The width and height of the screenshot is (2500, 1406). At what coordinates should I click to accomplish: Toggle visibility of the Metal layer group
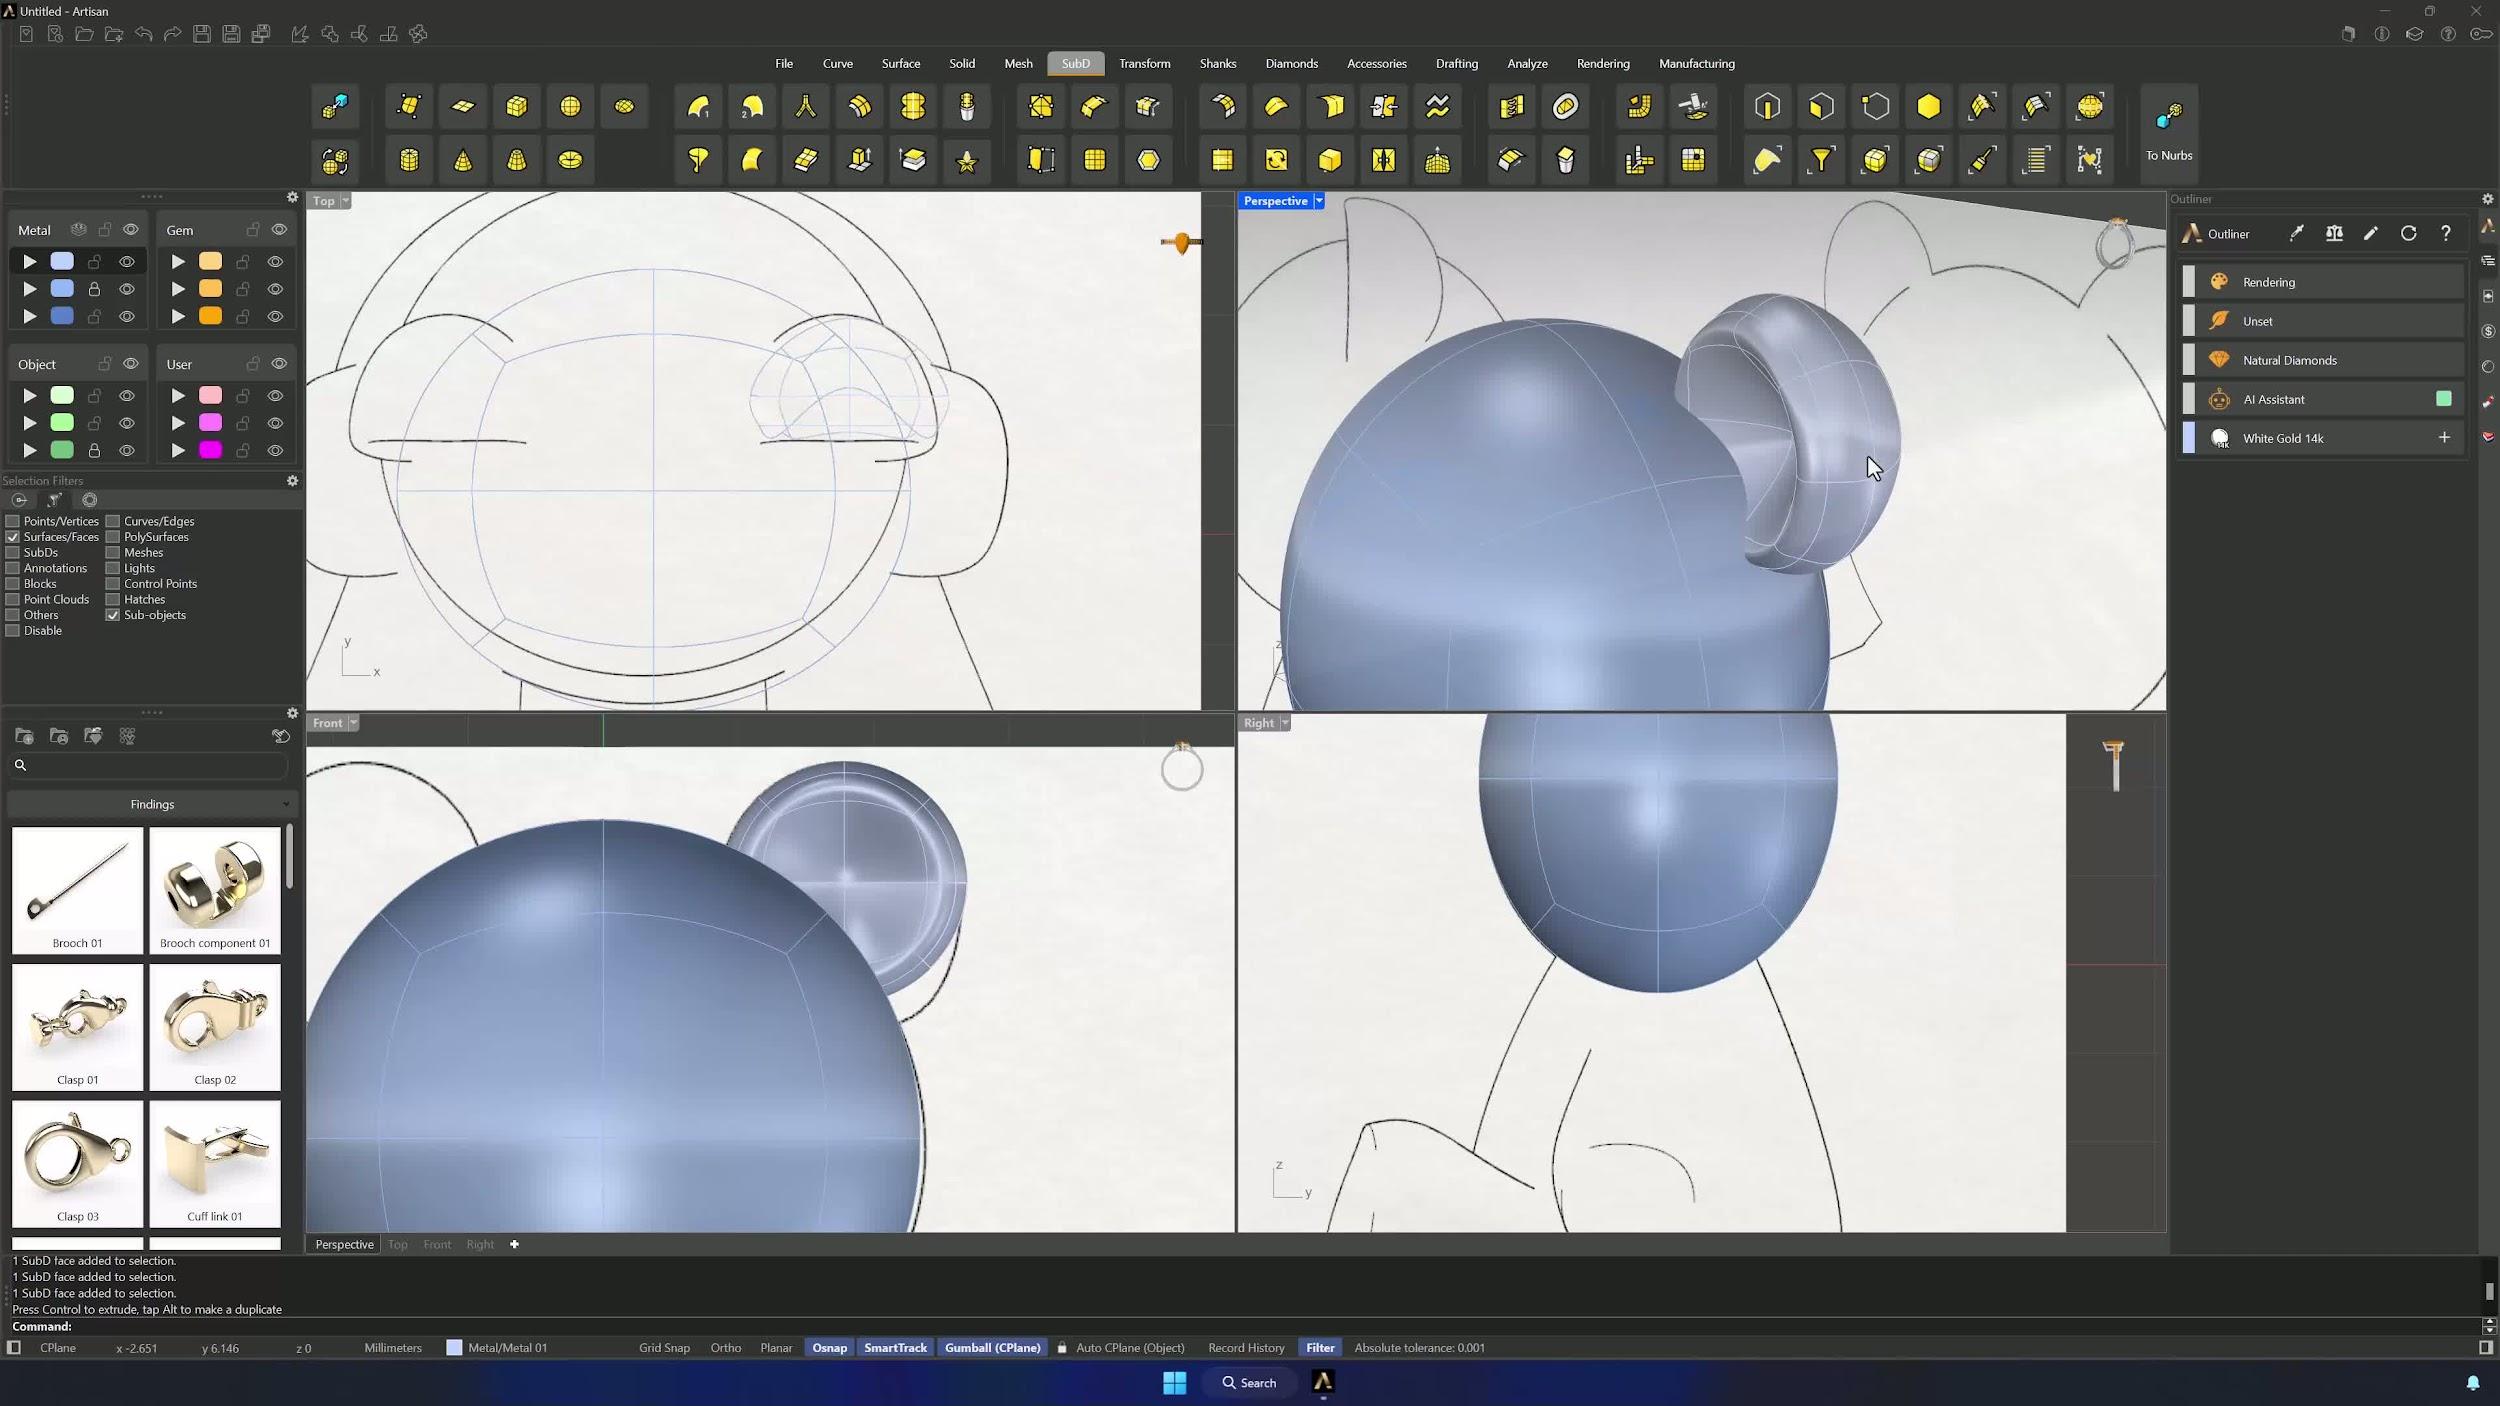pyautogui.click(x=131, y=230)
